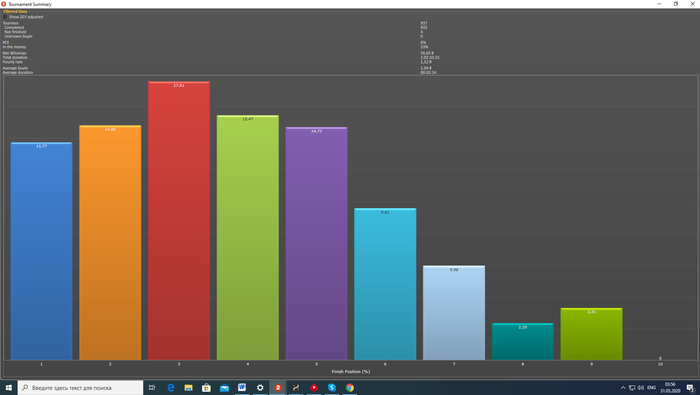Click the Total duration label
700x395 pixels.
pyautogui.click(x=15, y=58)
